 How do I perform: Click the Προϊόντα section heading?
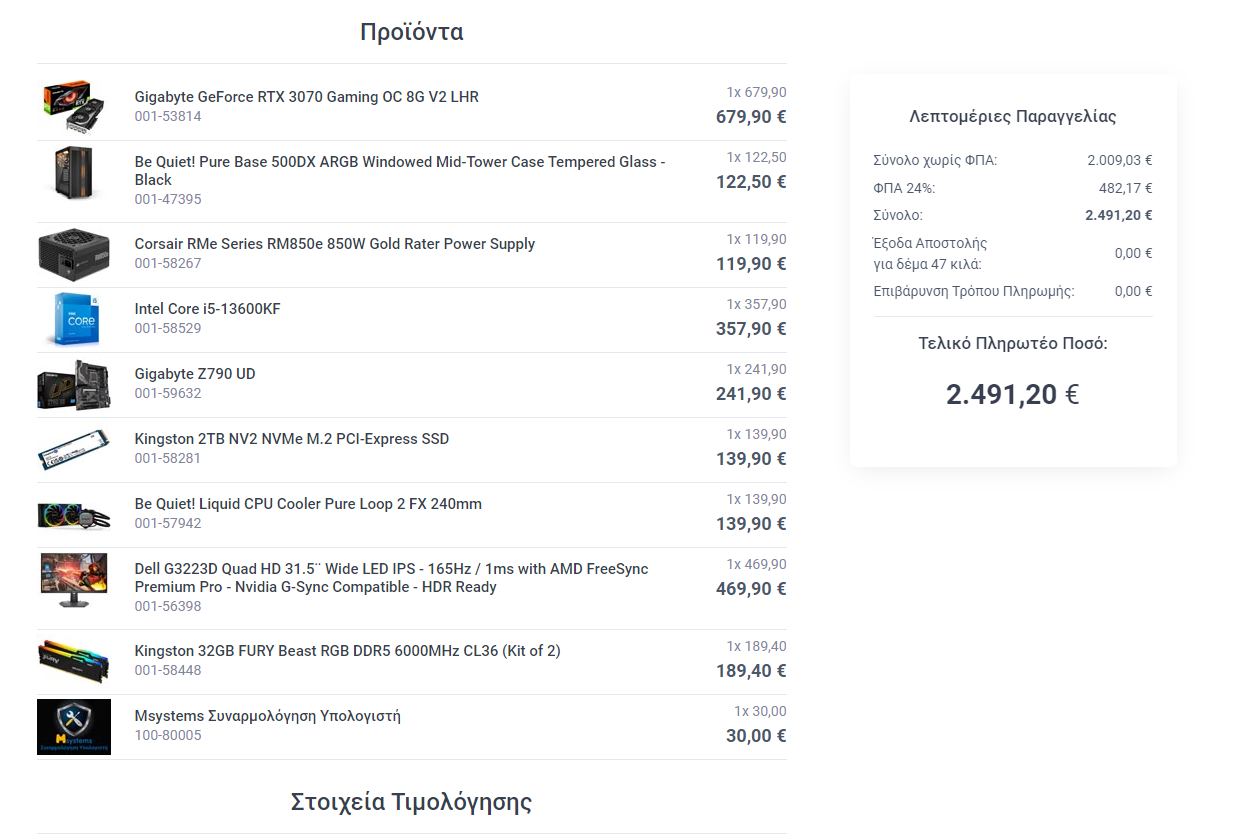(412, 32)
